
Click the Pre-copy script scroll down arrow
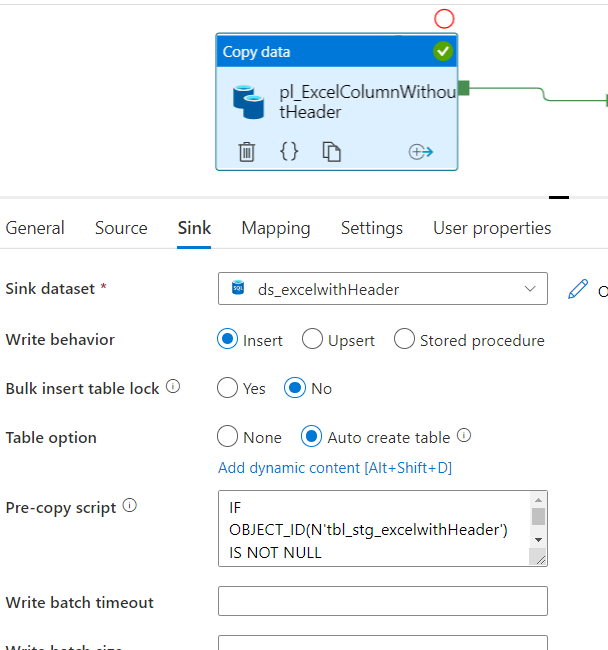pyautogui.click(x=538, y=540)
